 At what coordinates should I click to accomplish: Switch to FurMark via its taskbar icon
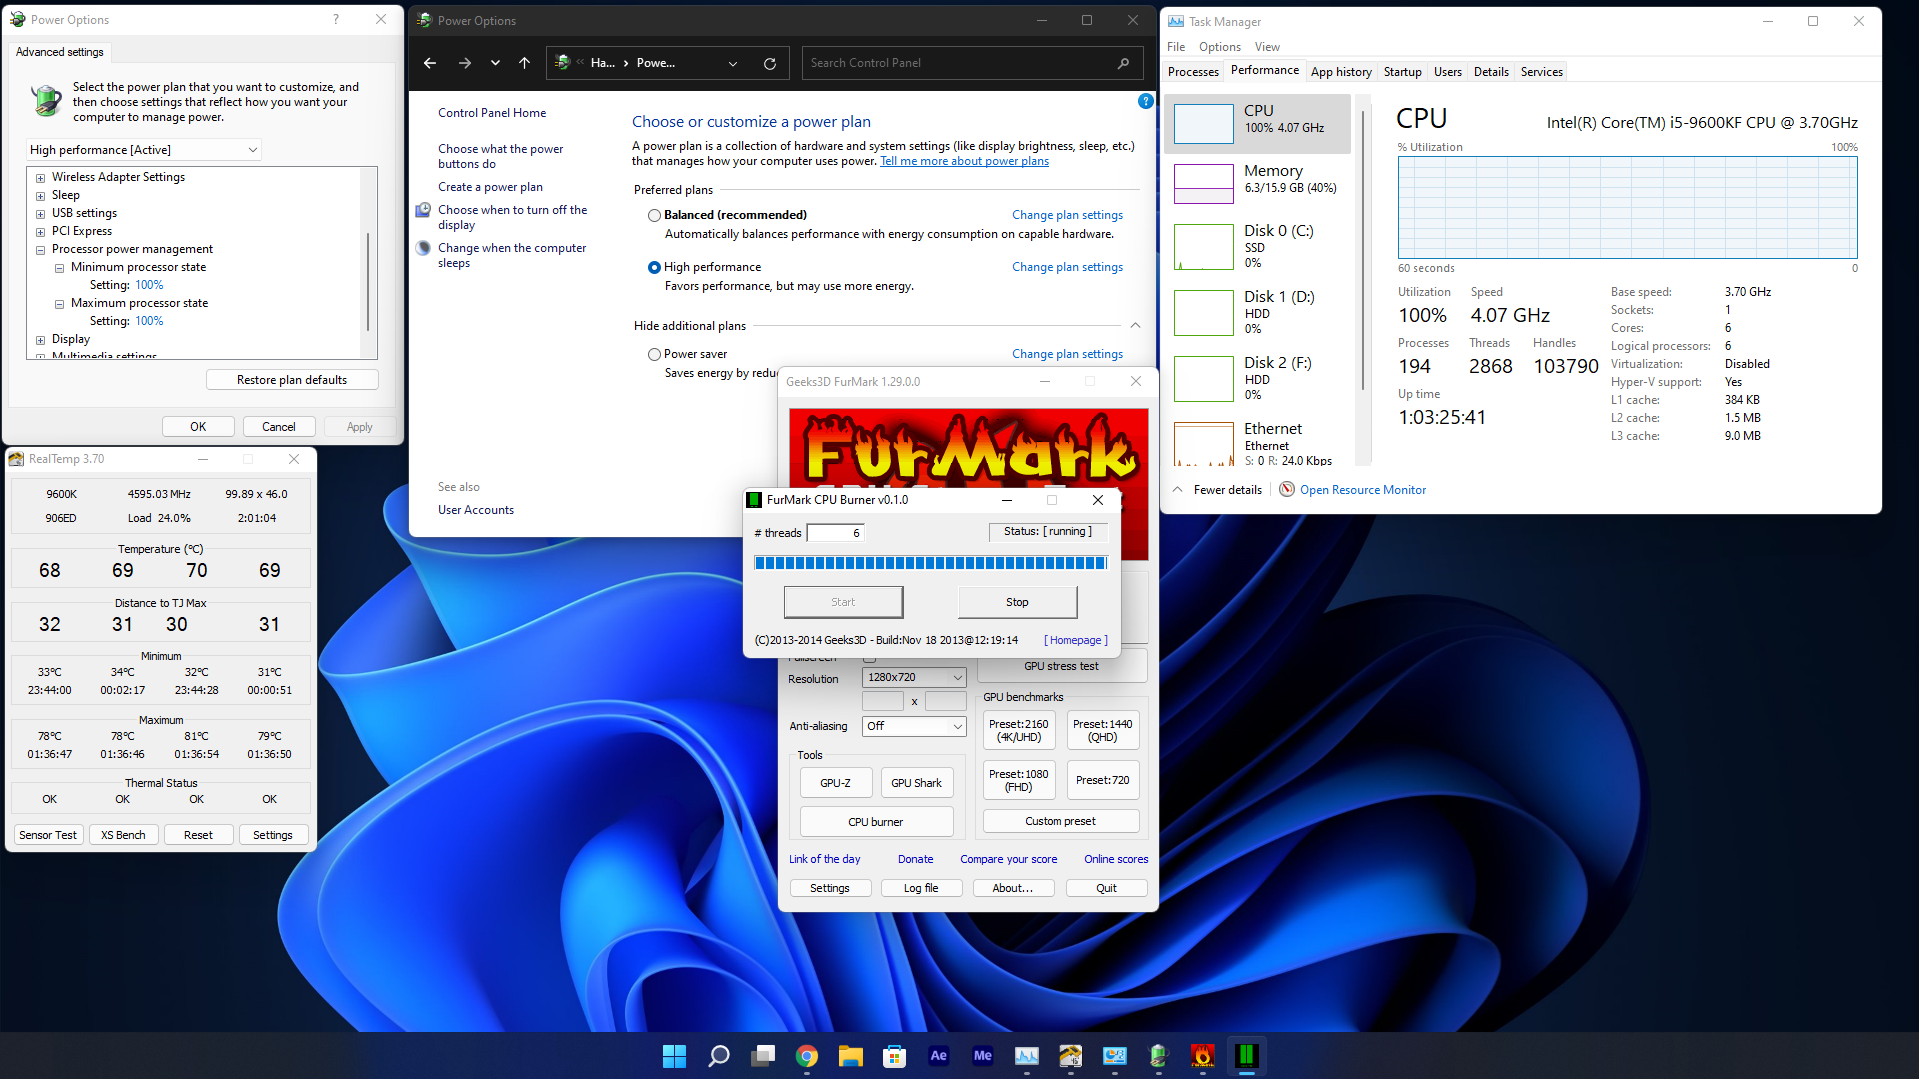click(1202, 1055)
